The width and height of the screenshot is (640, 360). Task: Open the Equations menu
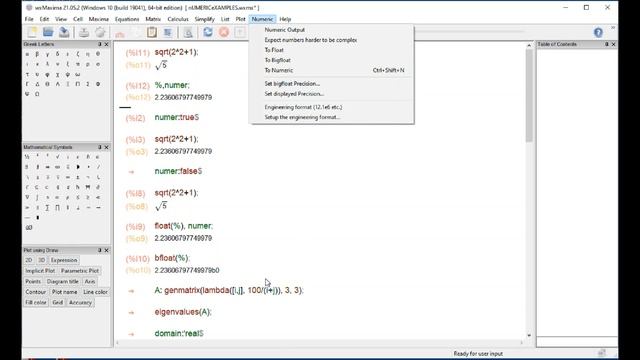pos(127,19)
